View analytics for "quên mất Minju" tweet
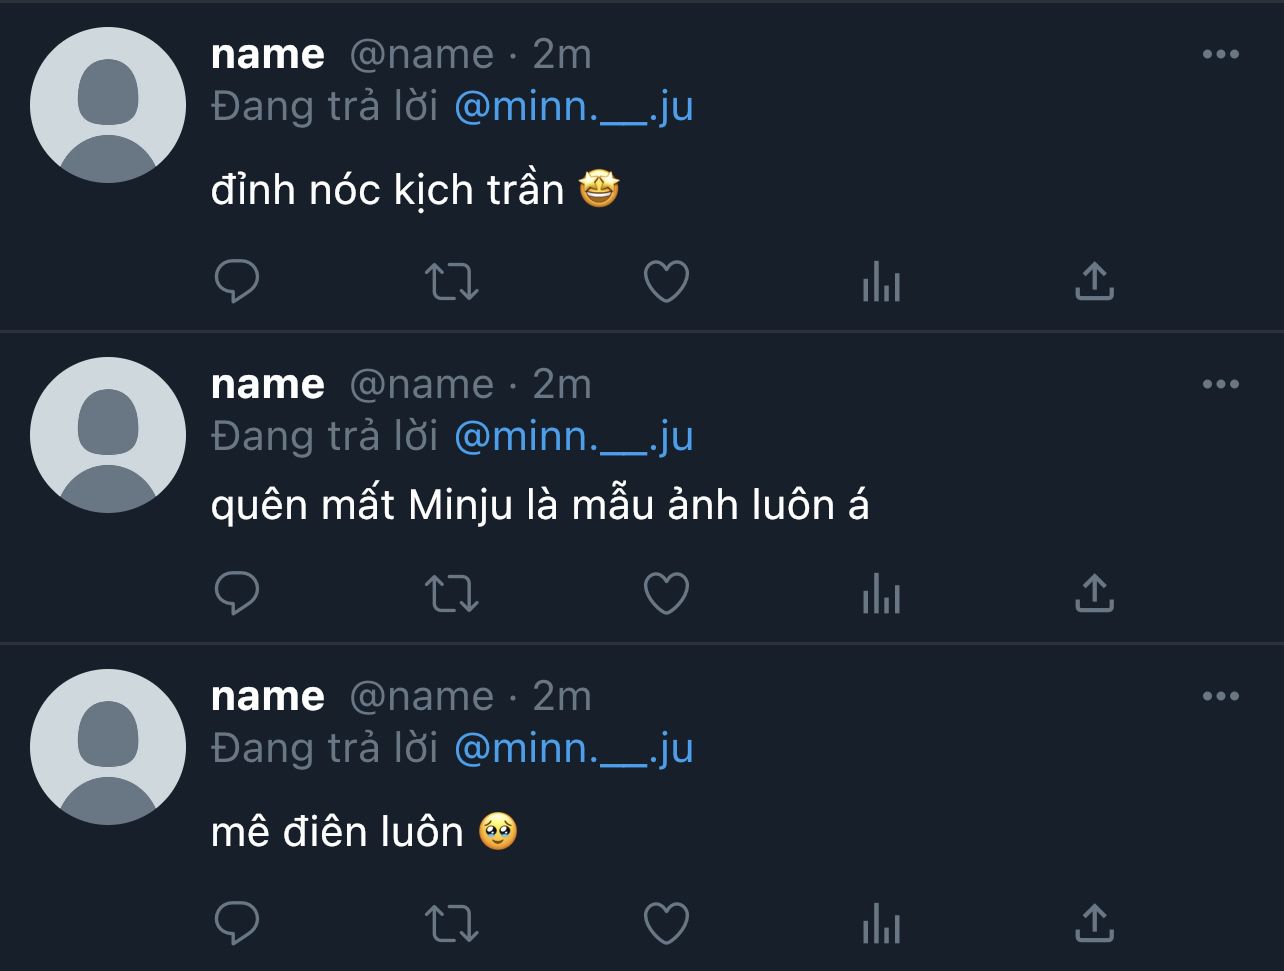Screen dimensions: 1284x971 pos(881,595)
